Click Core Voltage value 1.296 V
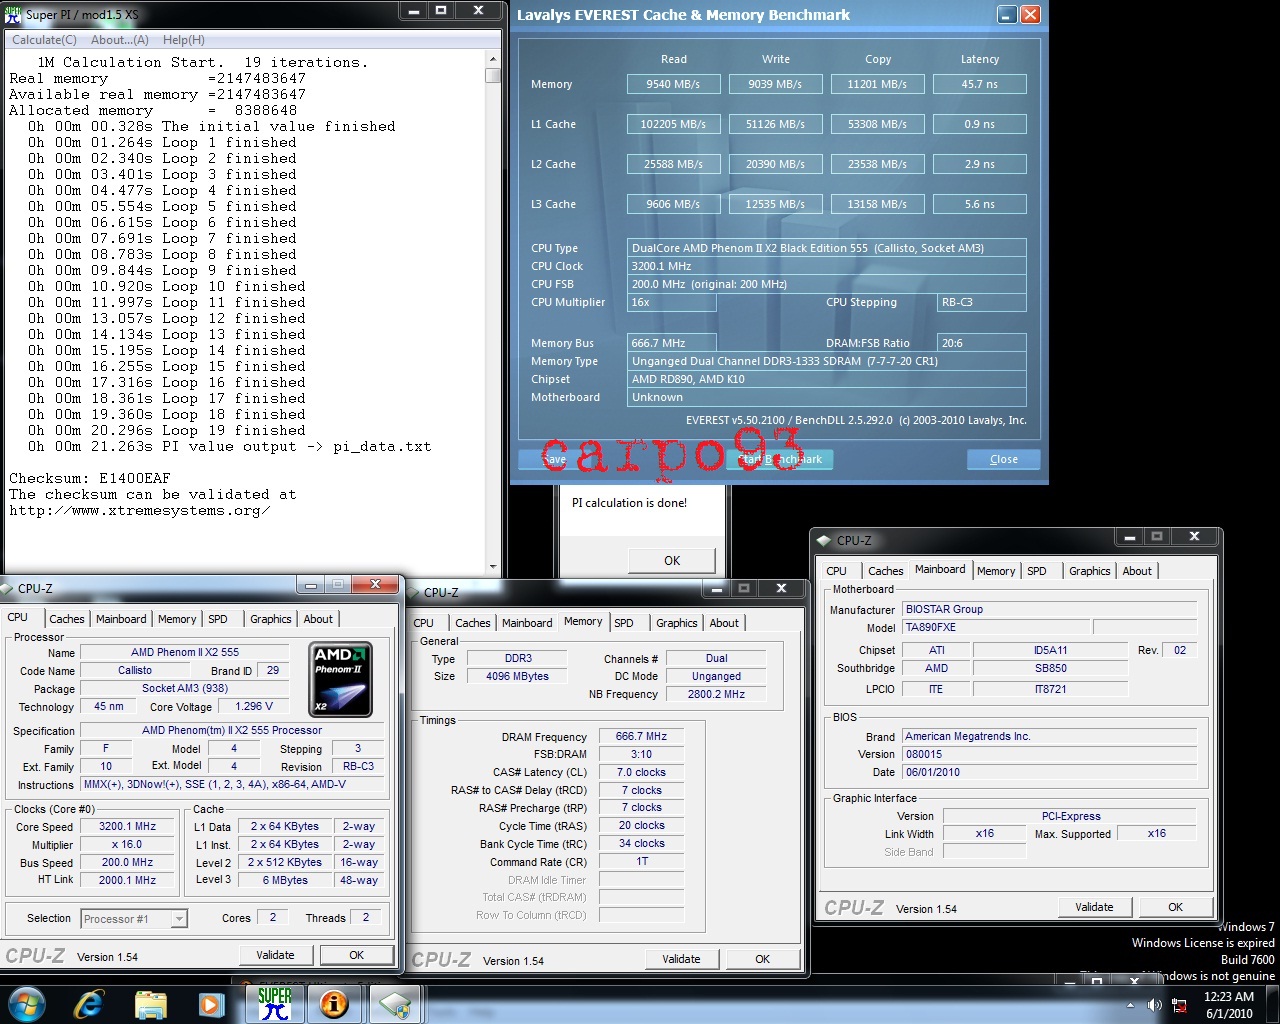This screenshot has width=1280, height=1024. (255, 706)
